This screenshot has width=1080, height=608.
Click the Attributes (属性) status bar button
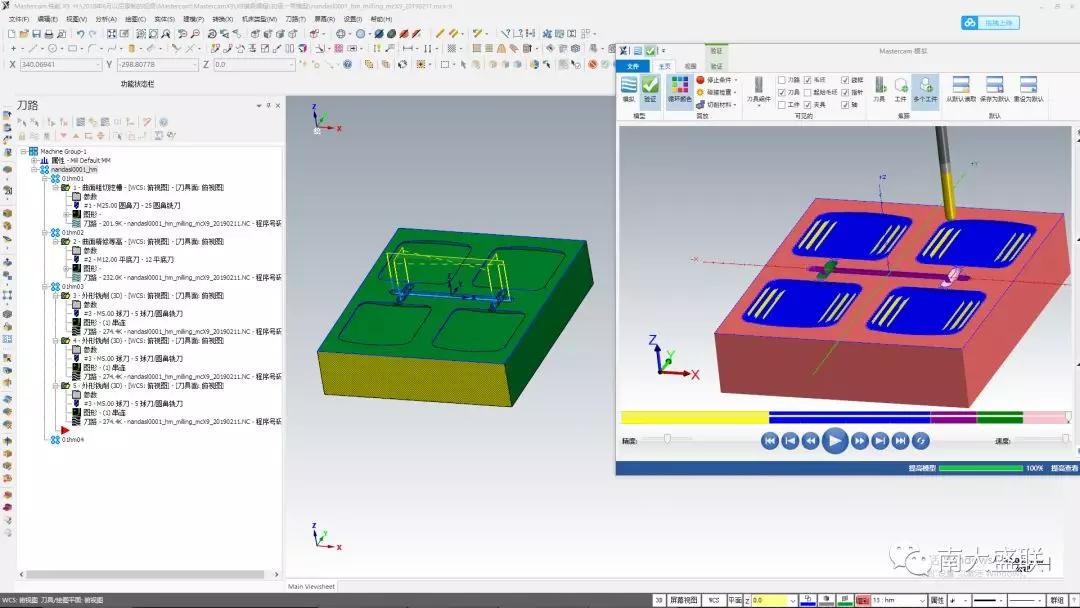click(x=937, y=600)
